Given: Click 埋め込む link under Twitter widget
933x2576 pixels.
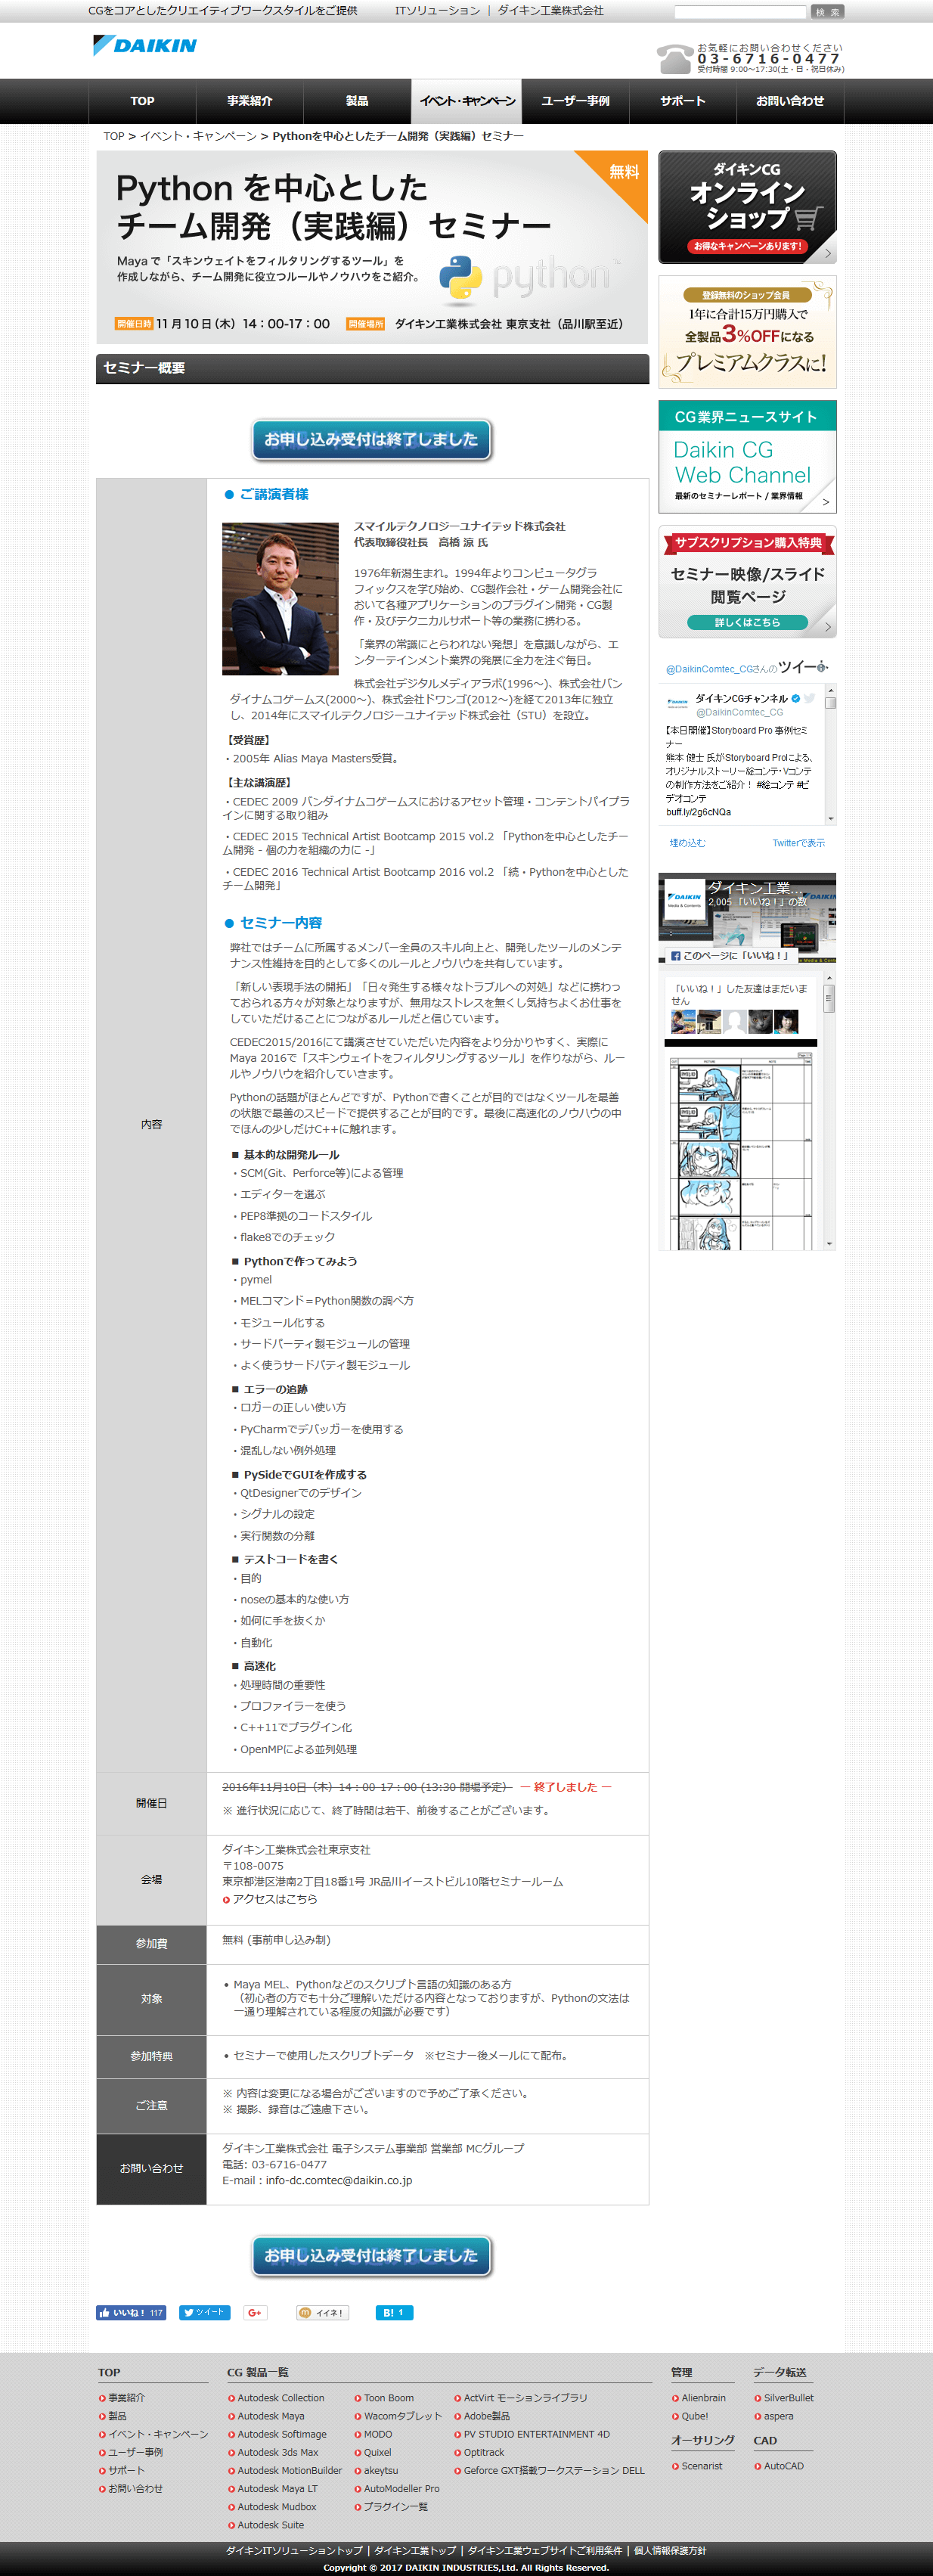Looking at the screenshot, I should click(687, 843).
